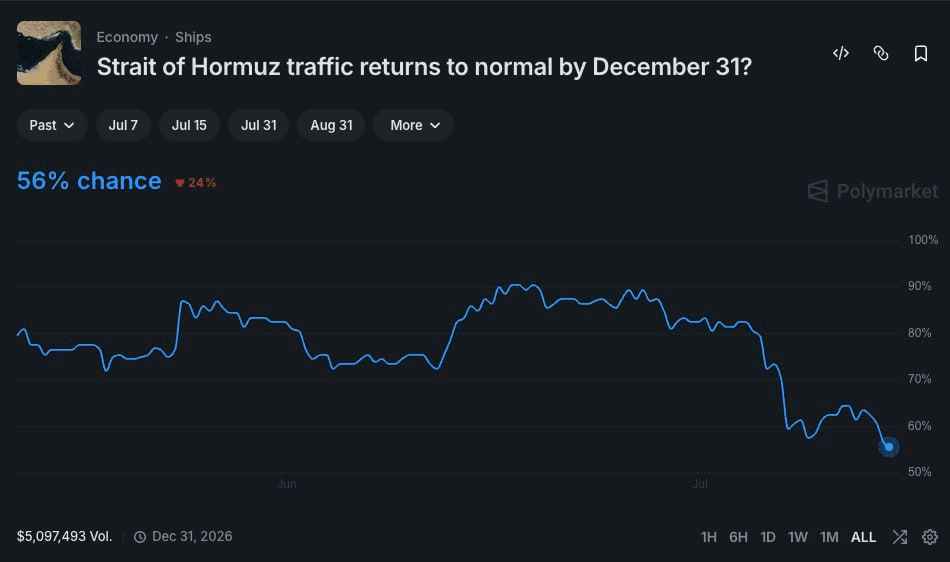Open the Economy category link
950x562 pixels.
[127, 38]
